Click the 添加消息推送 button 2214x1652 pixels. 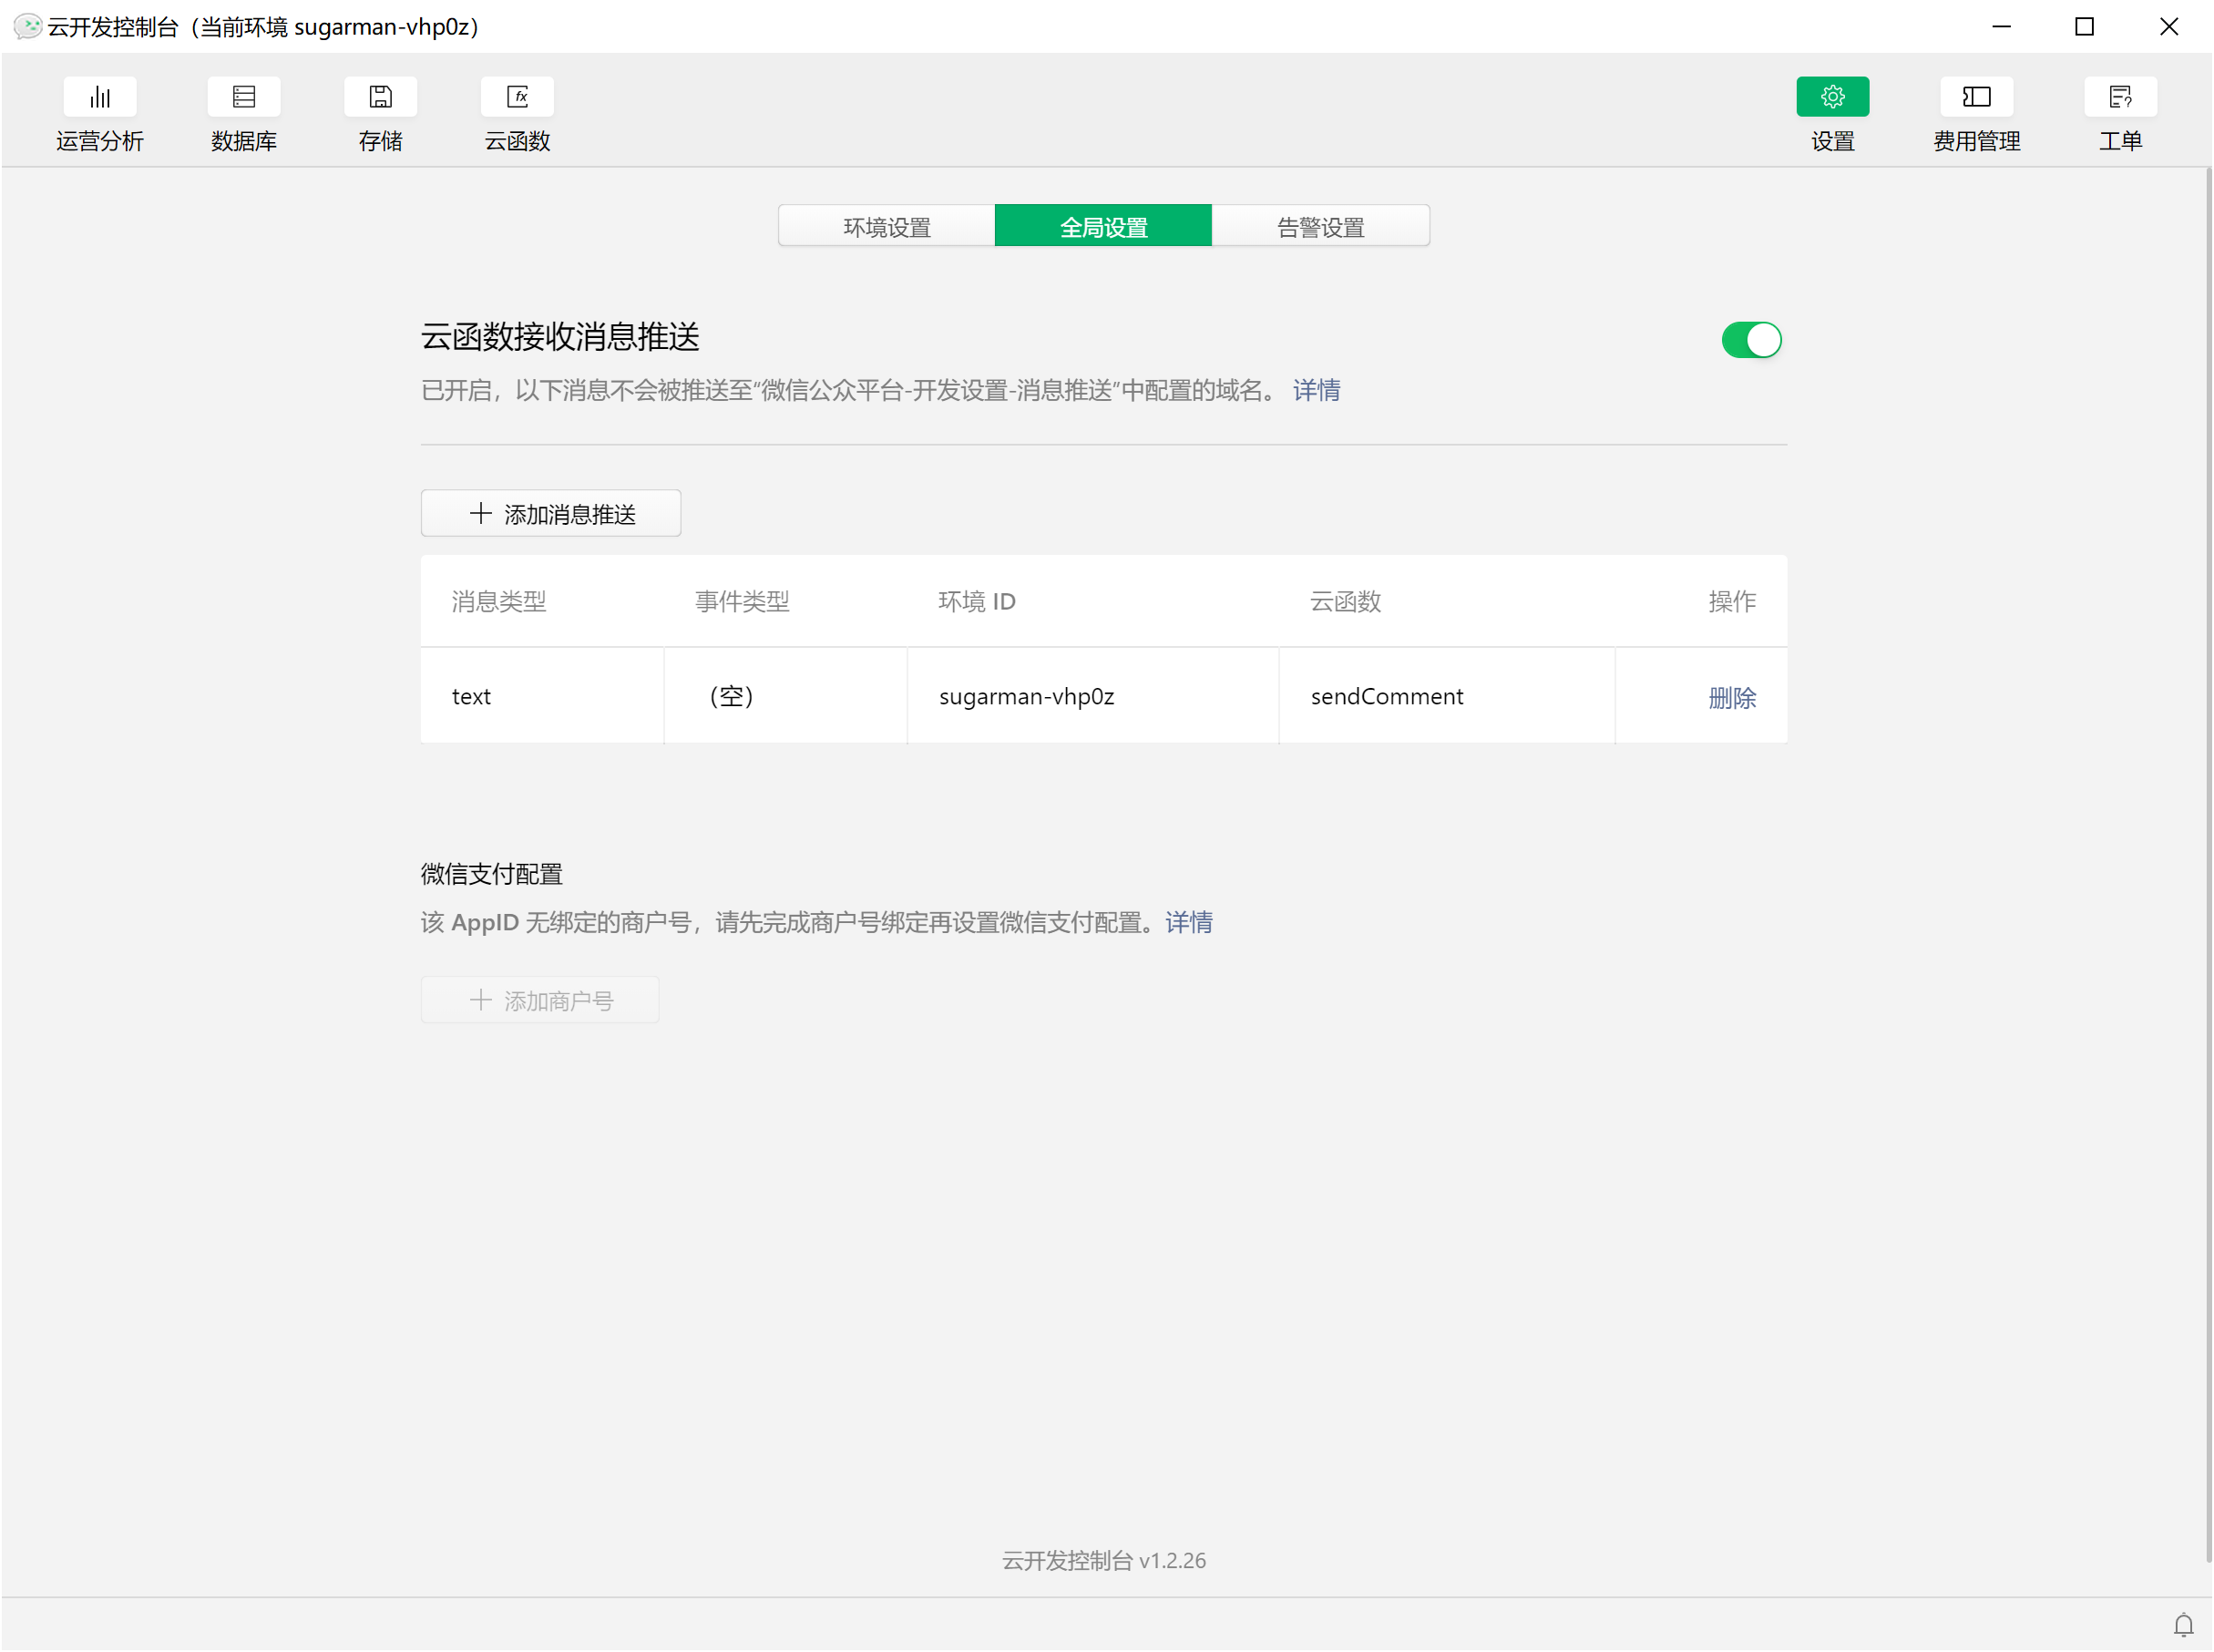point(551,514)
